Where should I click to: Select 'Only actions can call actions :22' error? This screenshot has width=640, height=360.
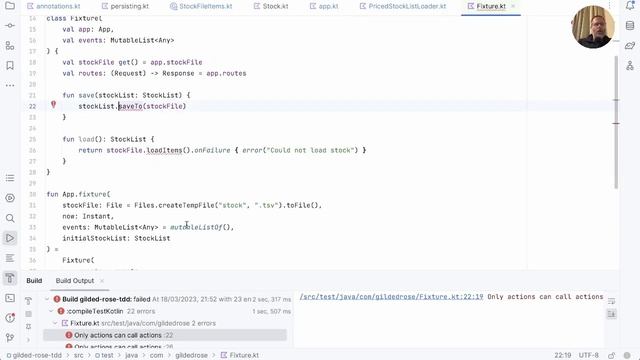pyautogui.click(x=165, y=335)
